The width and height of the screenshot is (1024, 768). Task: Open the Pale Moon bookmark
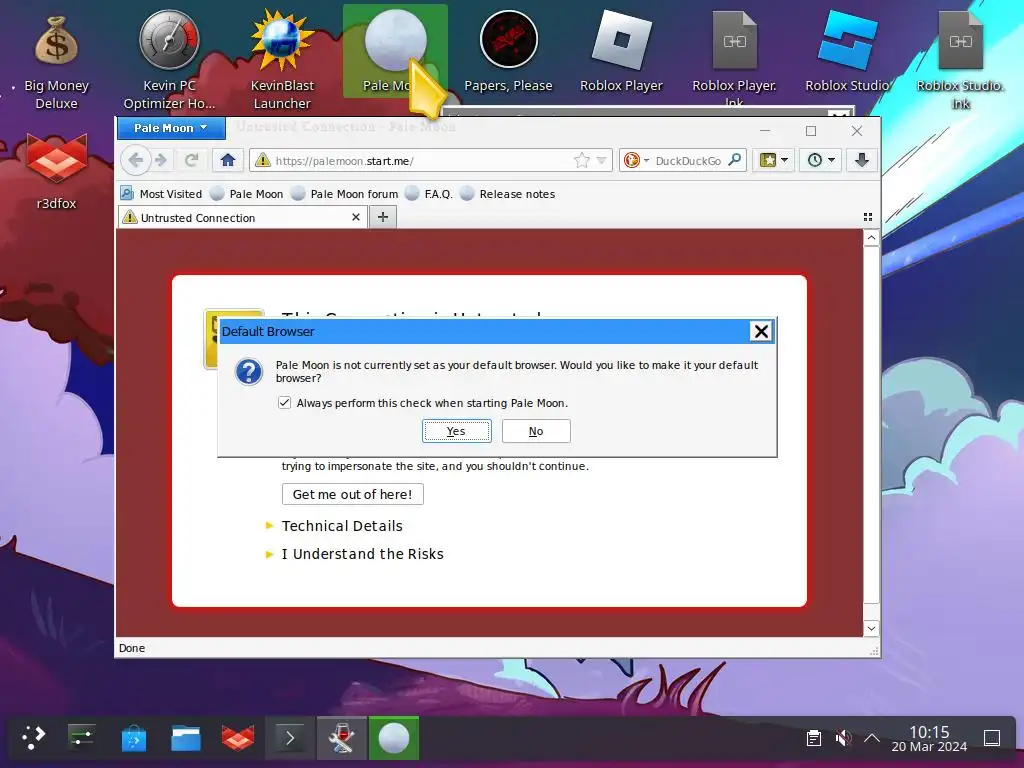247,193
